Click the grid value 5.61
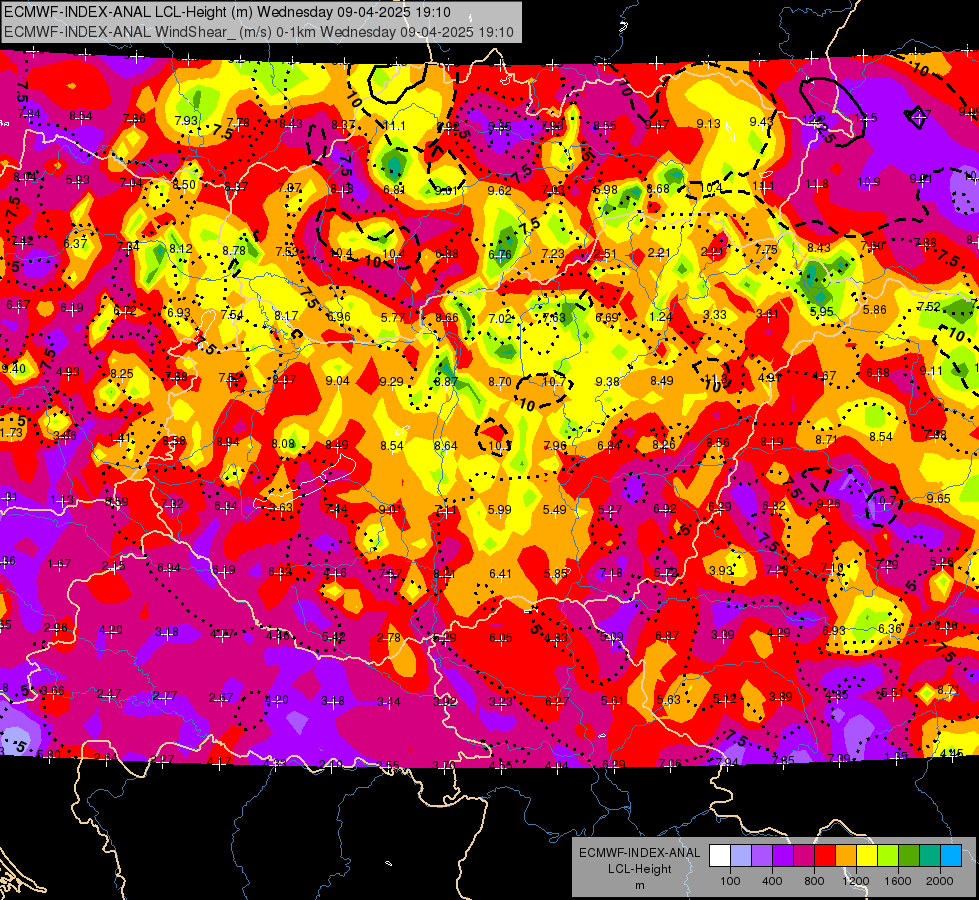 [x=612, y=701]
